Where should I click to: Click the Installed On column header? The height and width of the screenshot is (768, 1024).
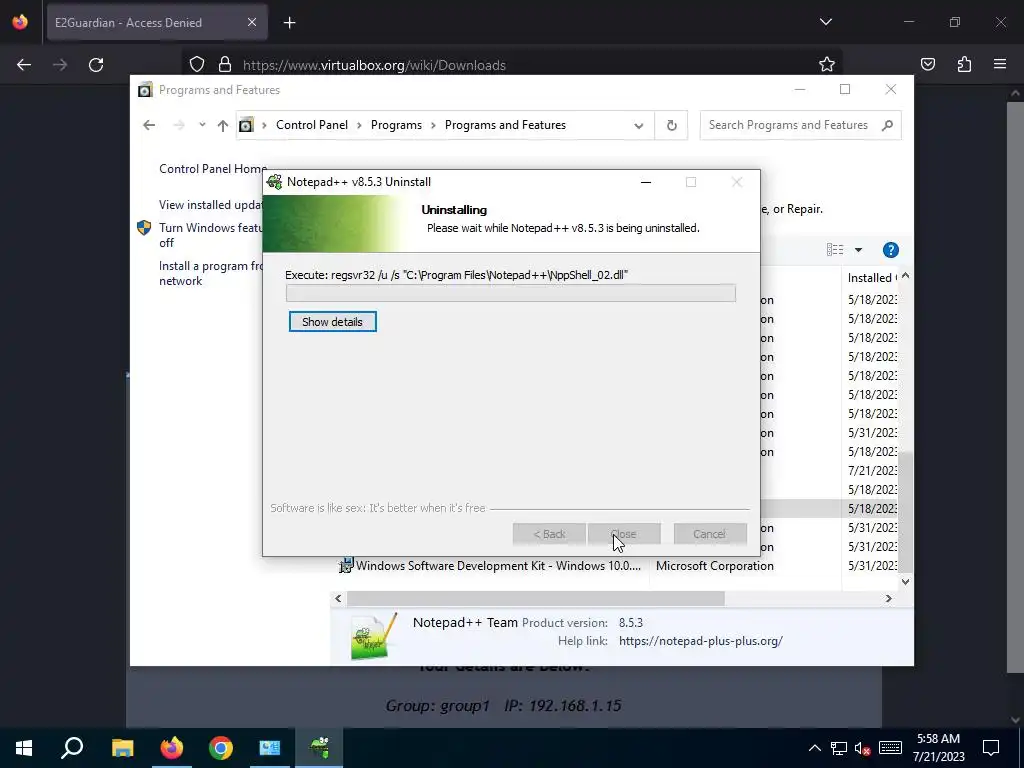(871, 278)
